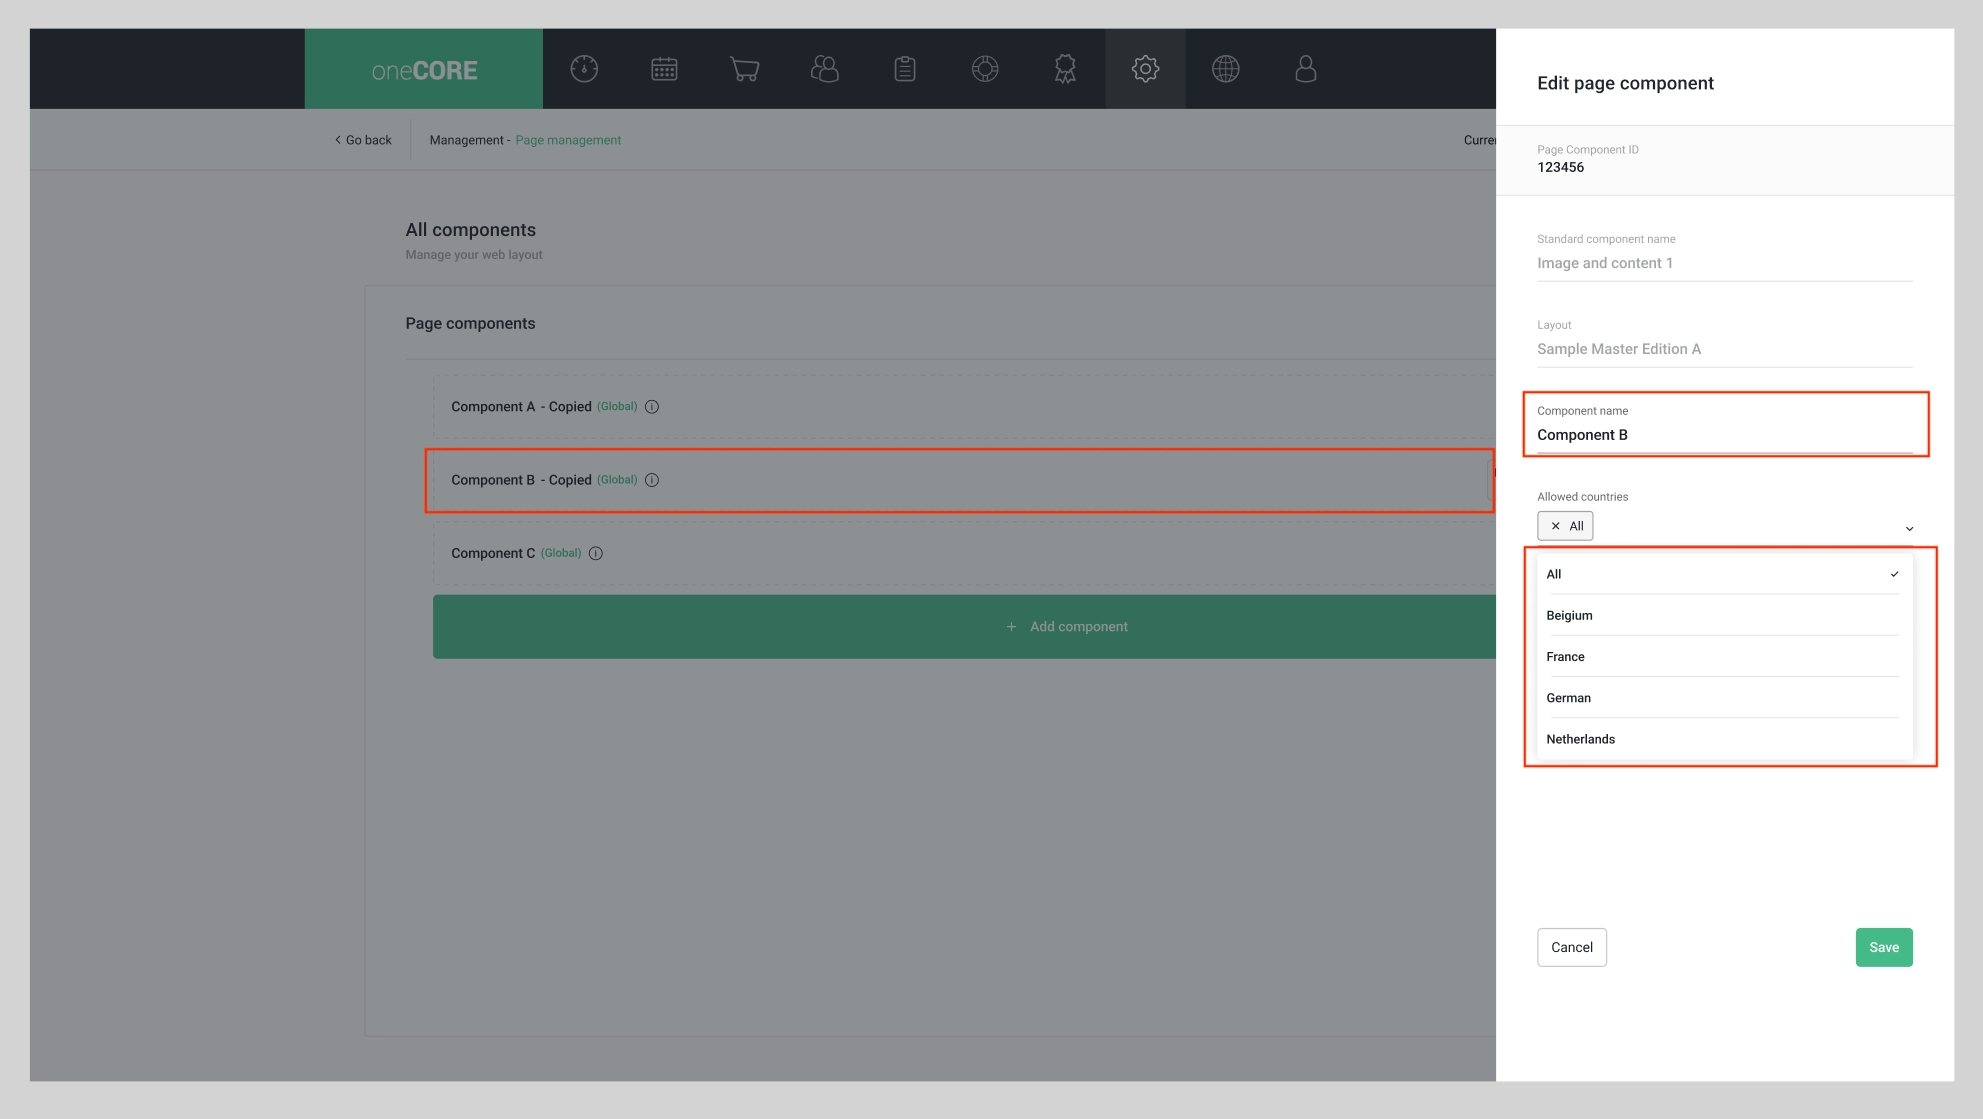Click the calendar icon in top navigation
Screen dimensions: 1983x1119
click(x=664, y=69)
